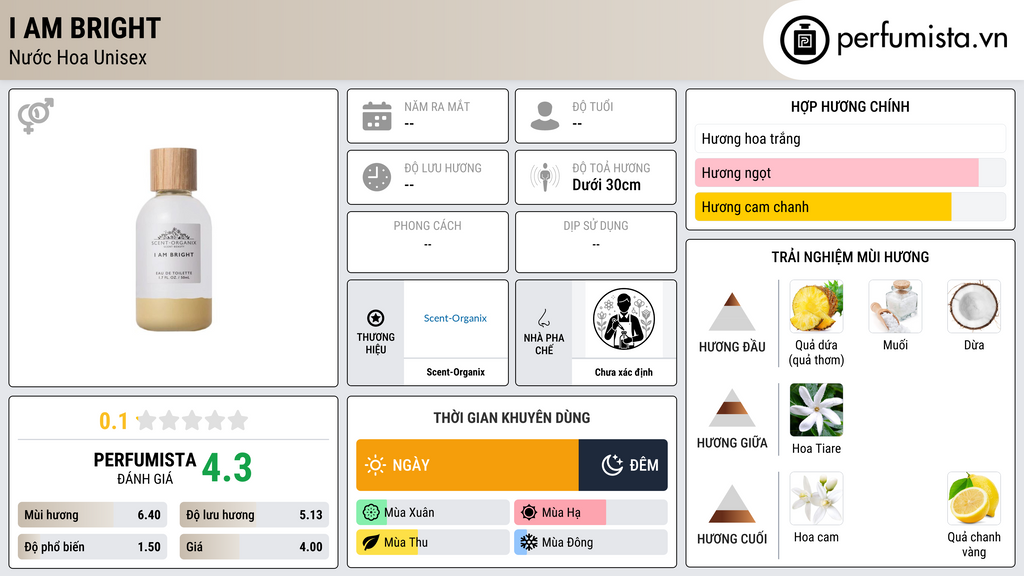Click the Hương cuối pyramid icon
The height and width of the screenshot is (576, 1024).
pyautogui.click(x=732, y=504)
